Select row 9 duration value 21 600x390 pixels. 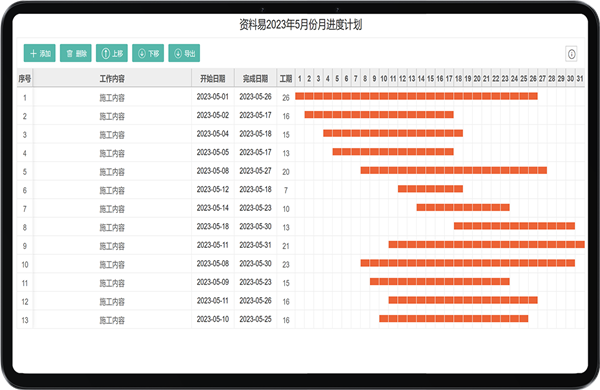click(286, 246)
